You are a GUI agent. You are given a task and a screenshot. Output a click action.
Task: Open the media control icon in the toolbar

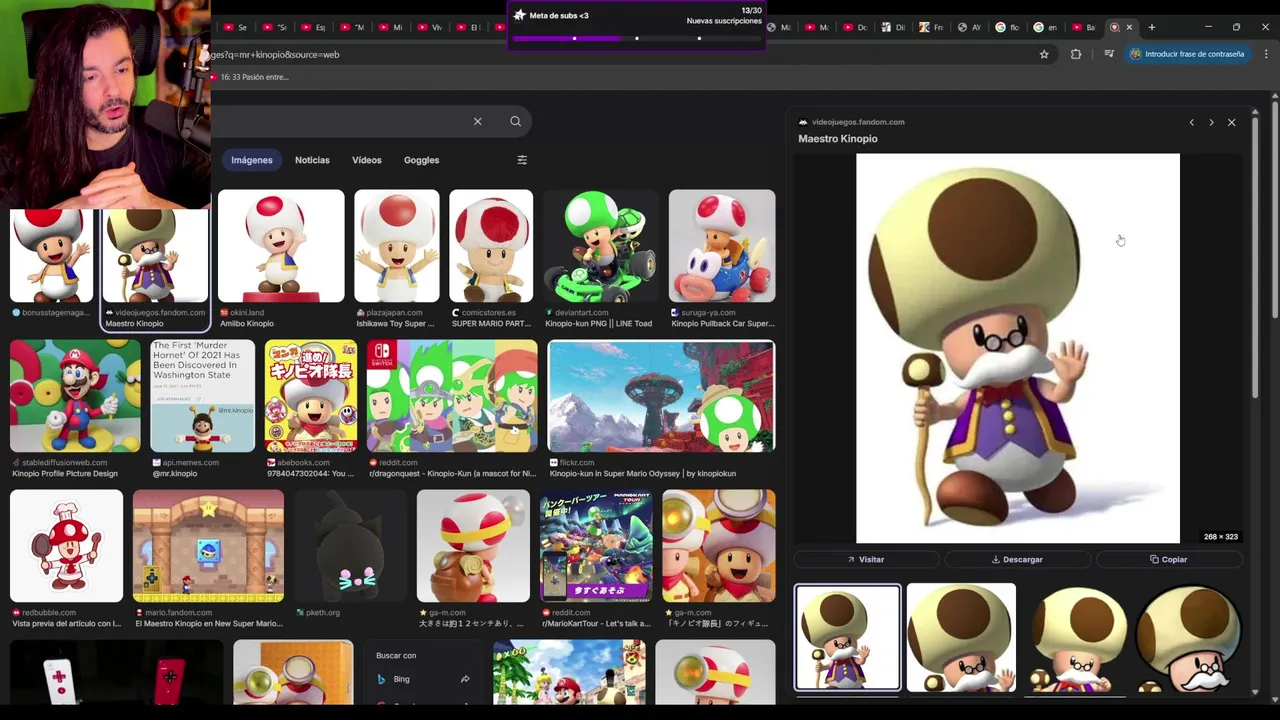(x=1109, y=54)
